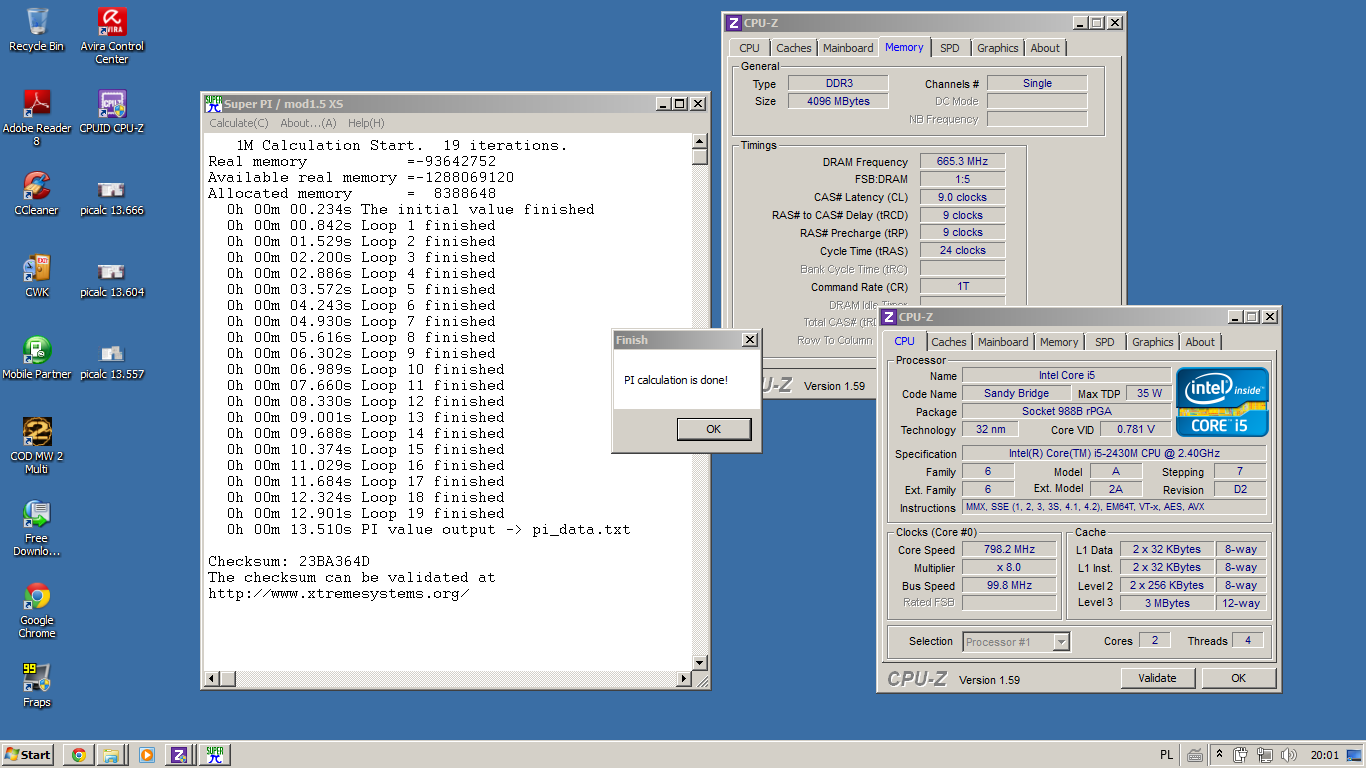This screenshot has width=1366, height=768.
Task: Click the Code Name field Sandy Bridge
Action: point(1017,394)
